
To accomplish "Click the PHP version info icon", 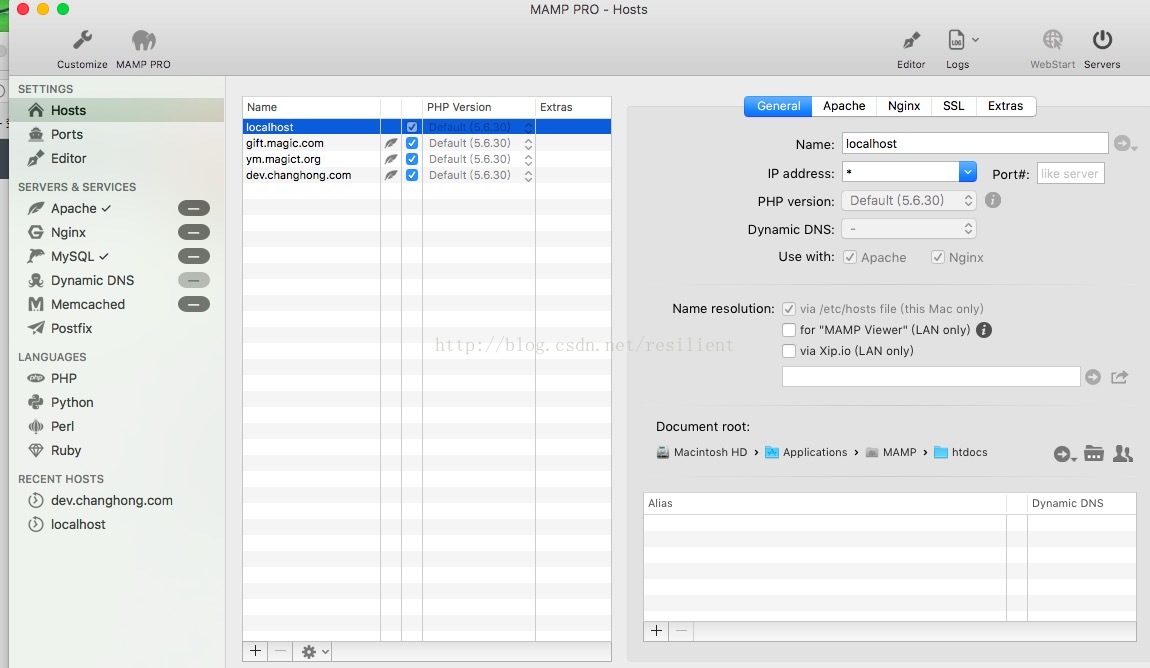I will coord(993,200).
